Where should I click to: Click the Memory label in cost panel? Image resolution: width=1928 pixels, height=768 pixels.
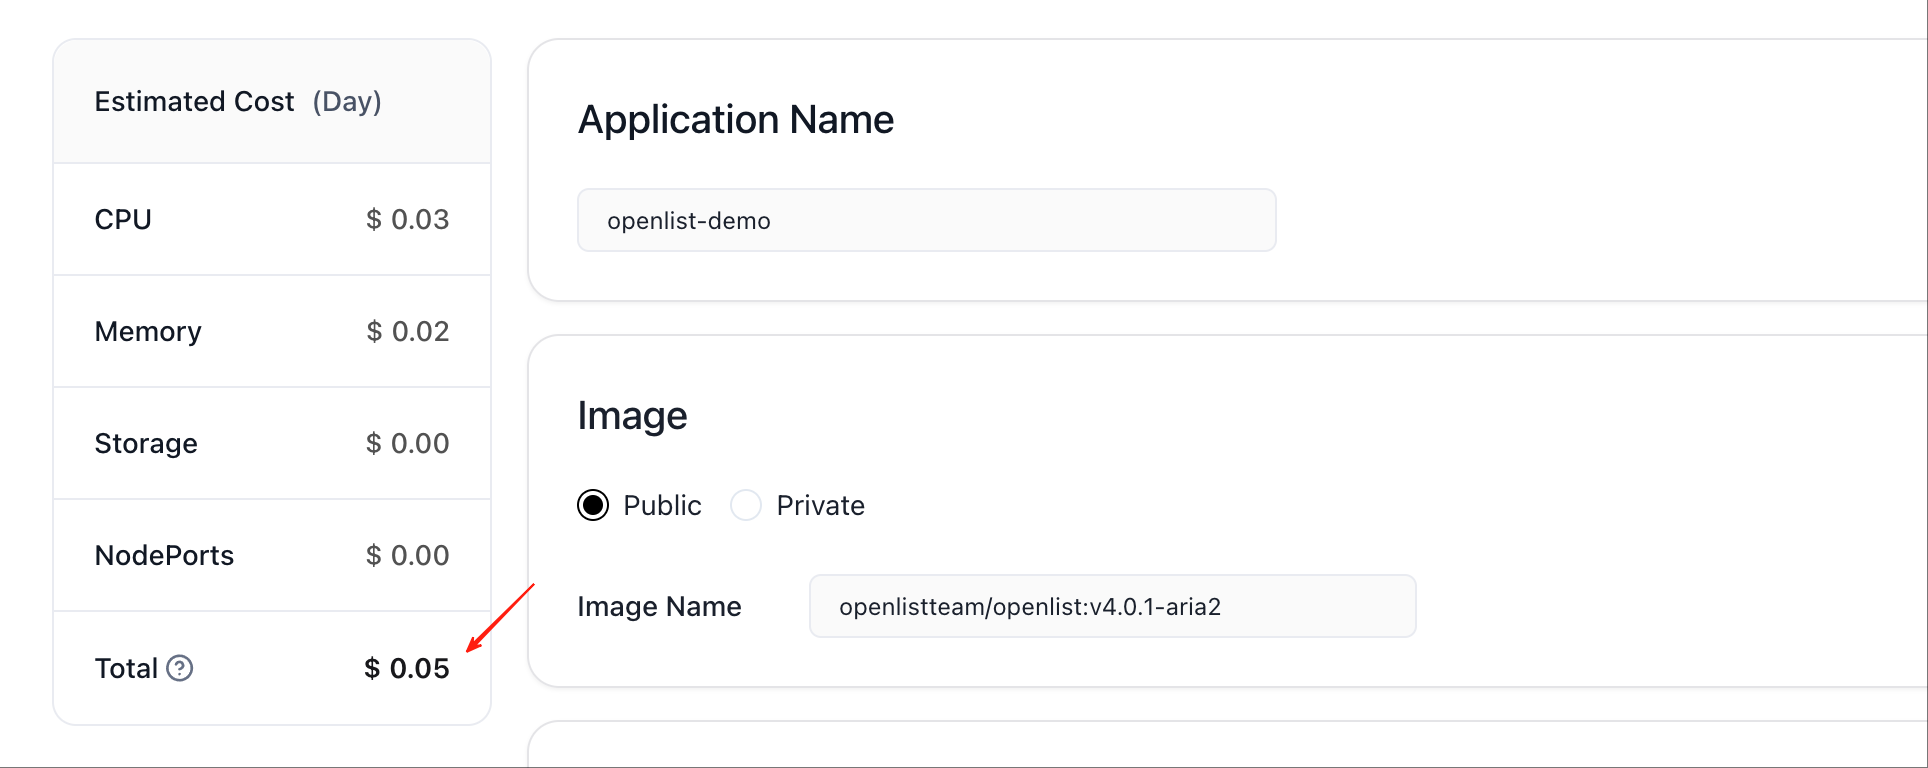click(x=148, y=331)
